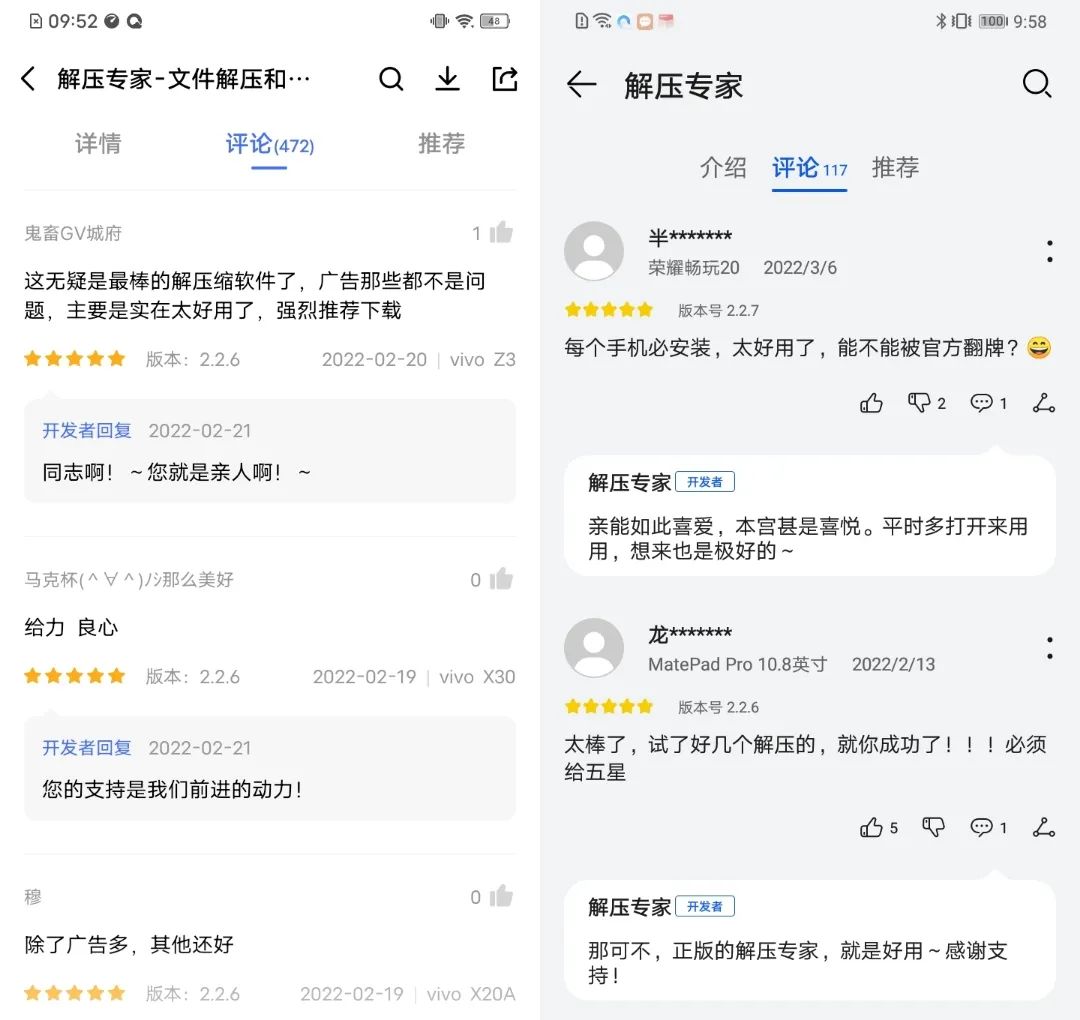This screenshot has height=1020, width=1080.
Task: Open the 开发者 badge next to 解压专家
Action: point(706,481)
